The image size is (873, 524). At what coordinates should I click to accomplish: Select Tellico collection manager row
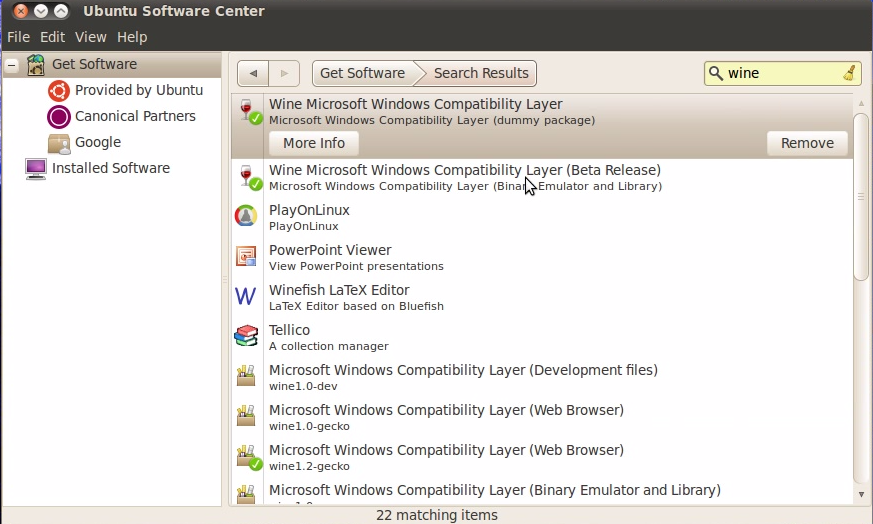click(542, 338)
